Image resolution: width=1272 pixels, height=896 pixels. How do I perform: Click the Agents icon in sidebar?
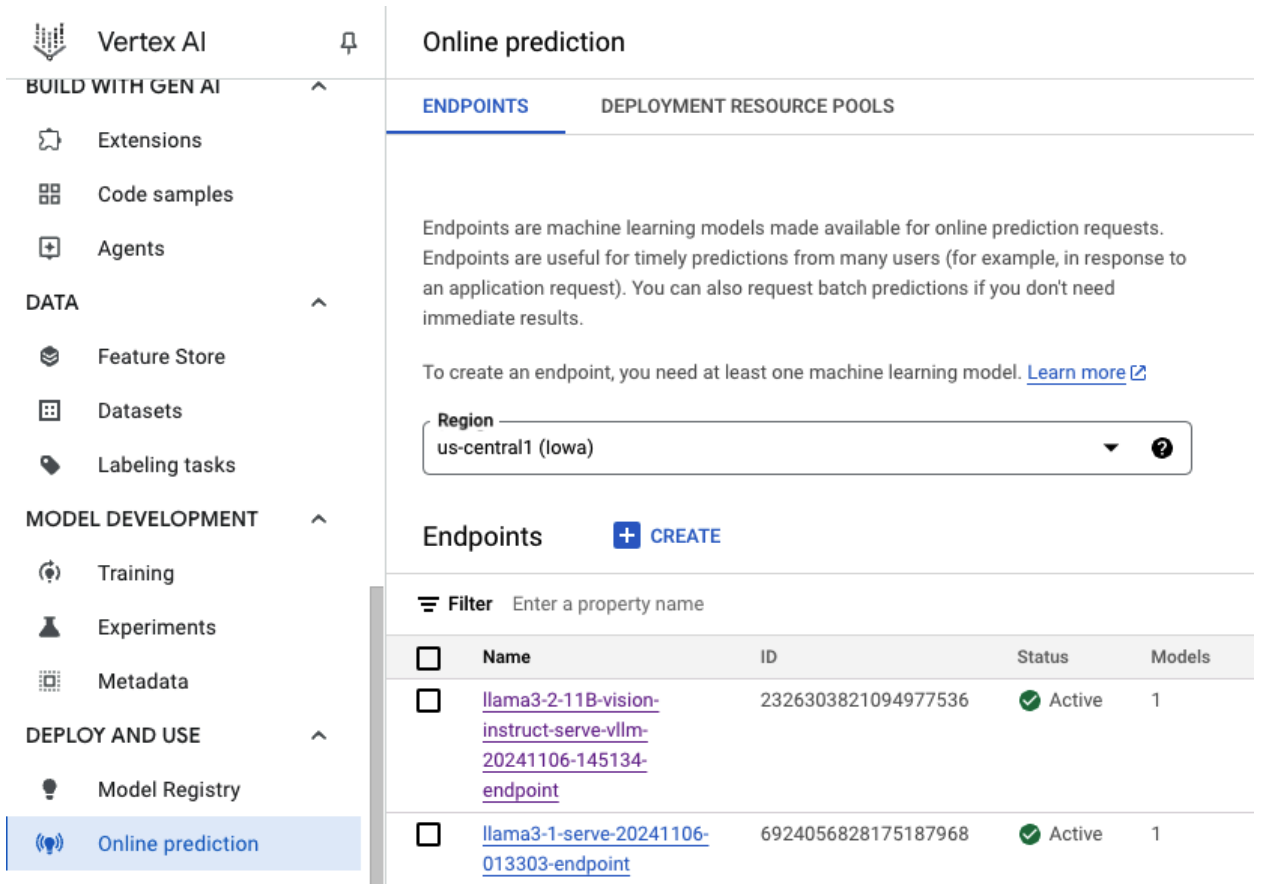(x=50, y=248)
